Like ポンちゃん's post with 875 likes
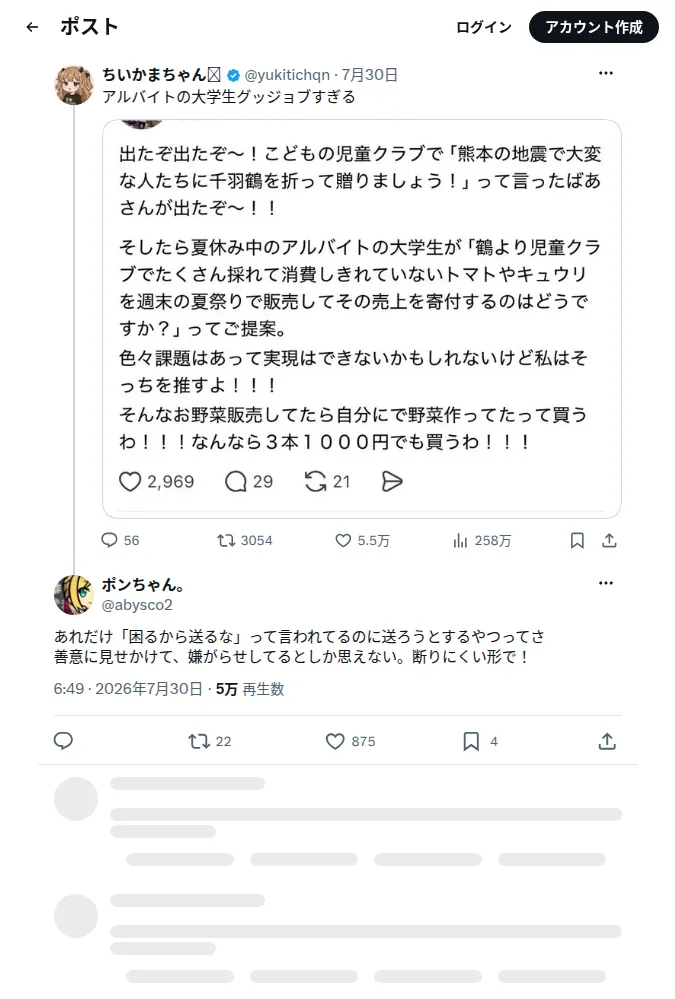675x999 pixels. point(351,741)
